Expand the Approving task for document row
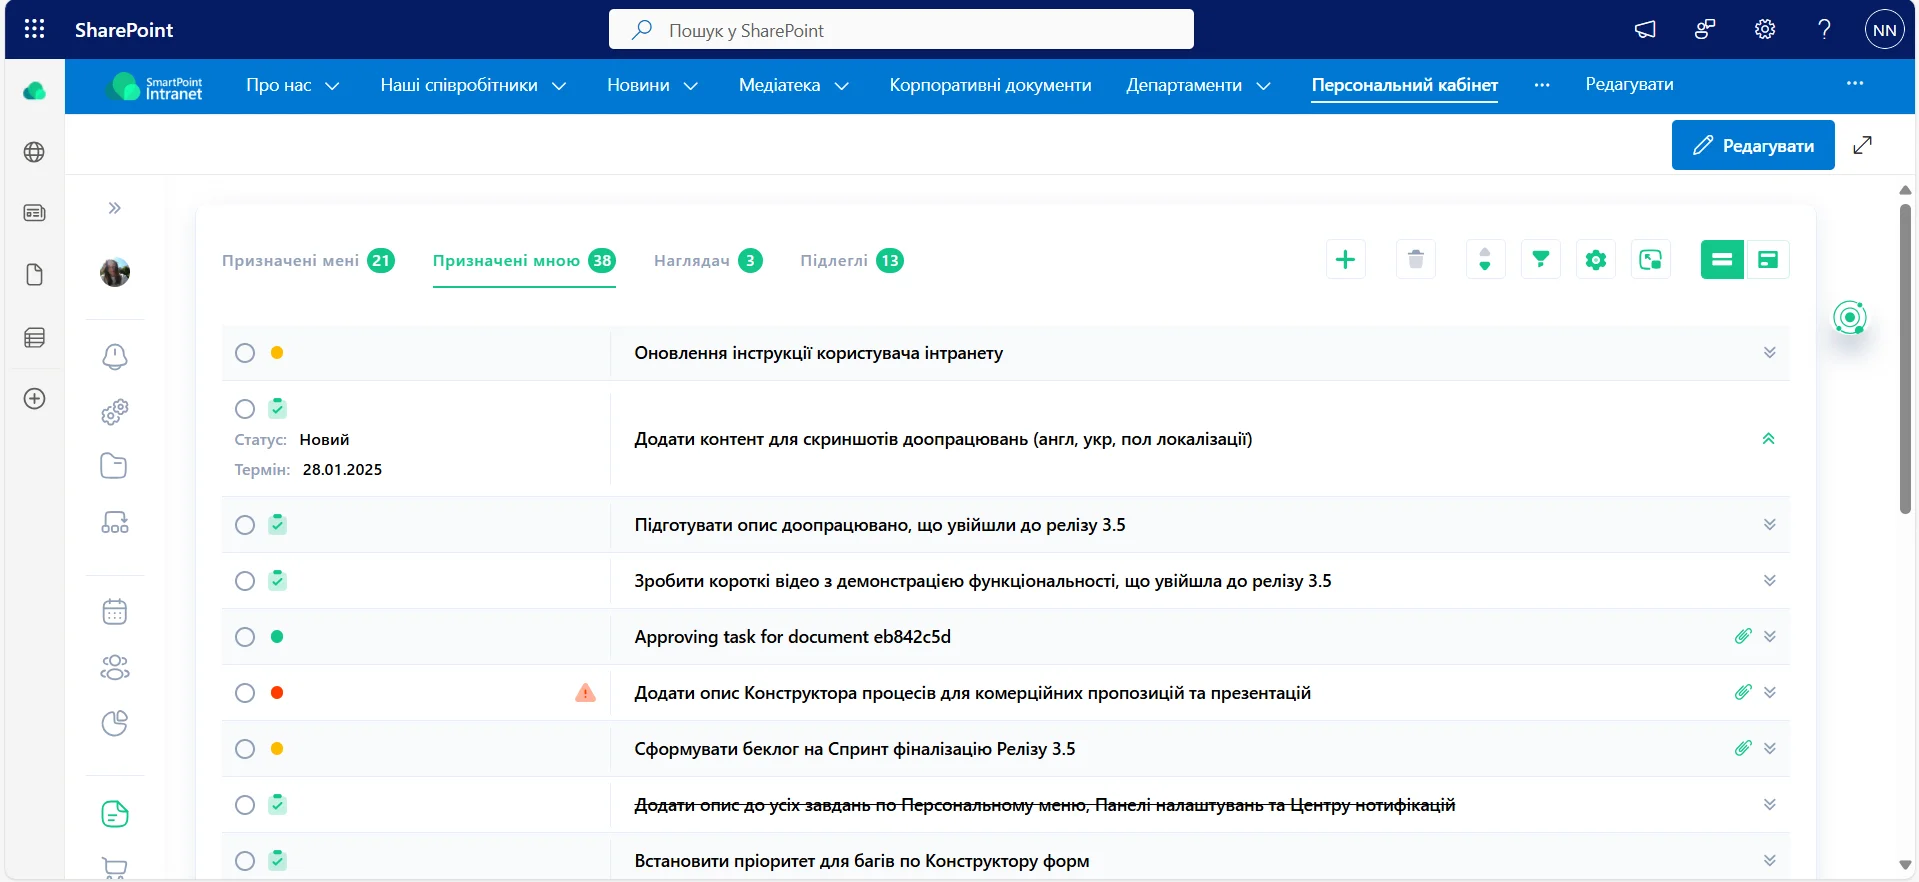This screenshot has width=1919, height=882. tap(1769, 637)
